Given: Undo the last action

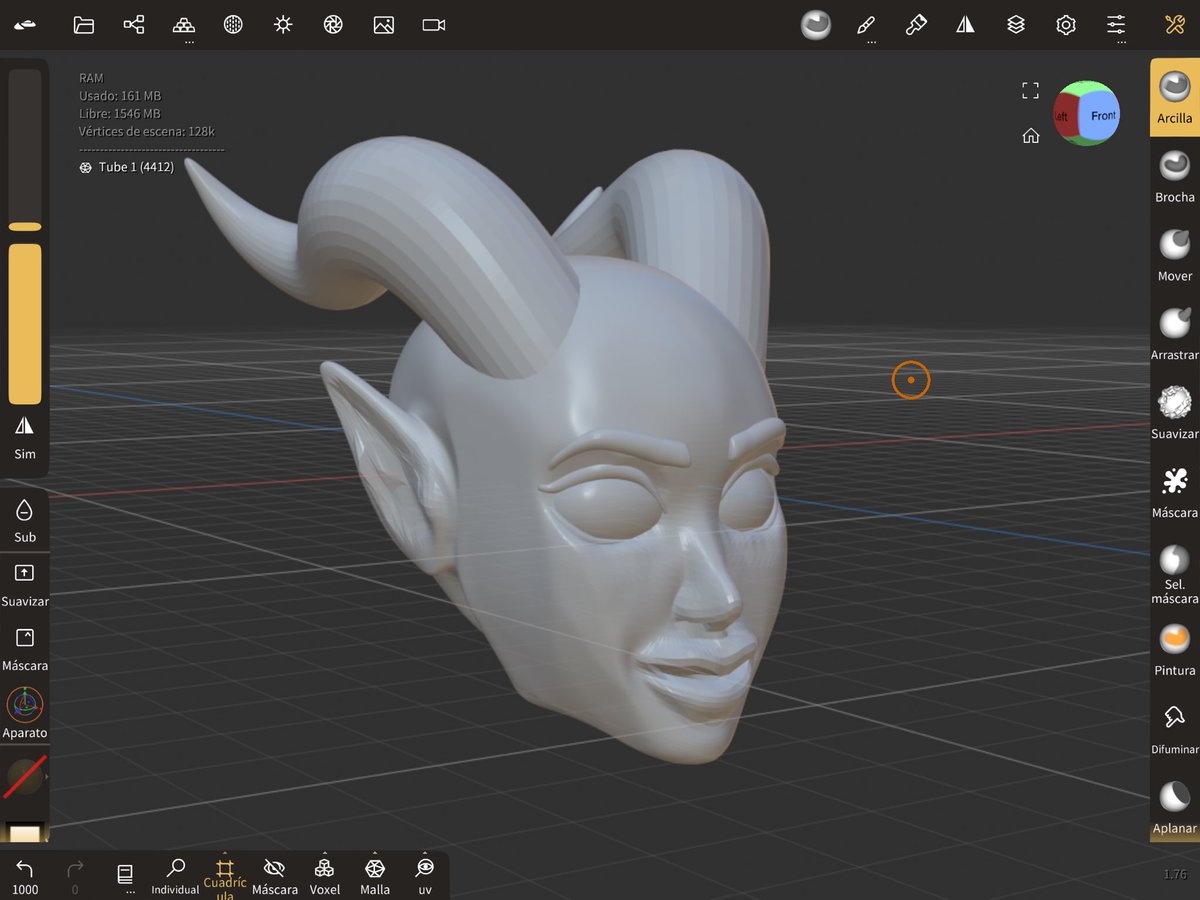Looking at the screenshot, I should click(25, 875).
